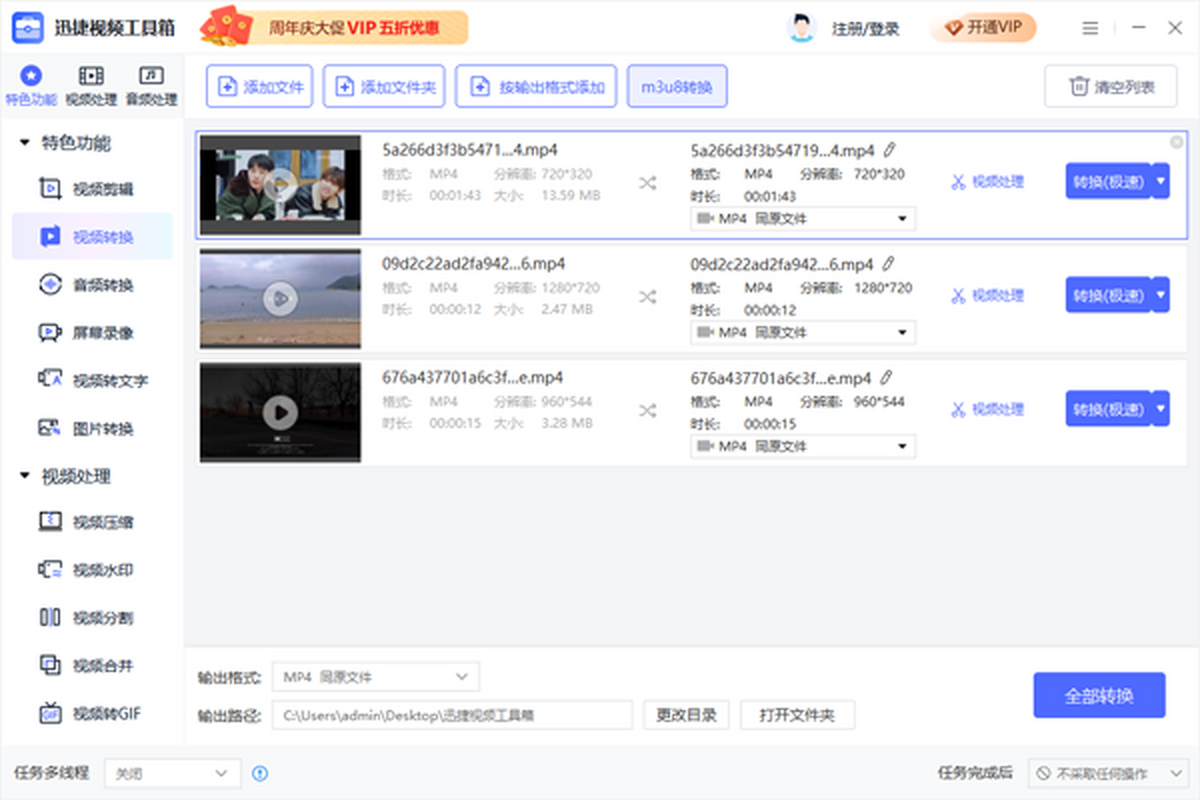Viewport: 1200px width, 800px height.
Task: Open the 注册/登录 login link
Action: [864, 28]
